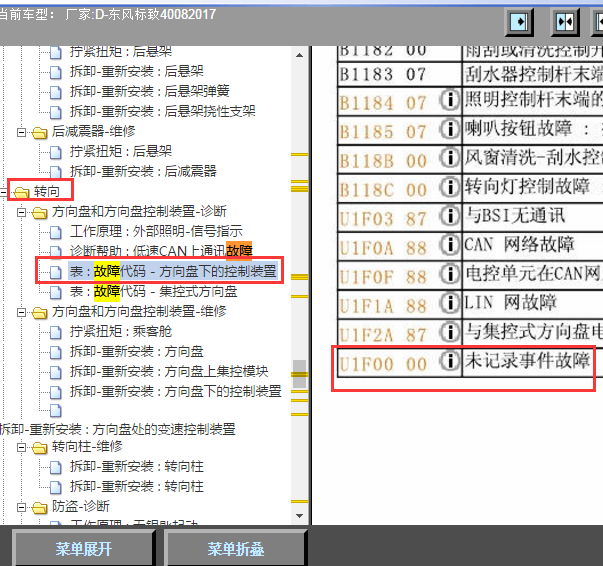Screen dimensions: 603x566
Task: Click folder icon of 转向
Action: click(x=22, y=192)
